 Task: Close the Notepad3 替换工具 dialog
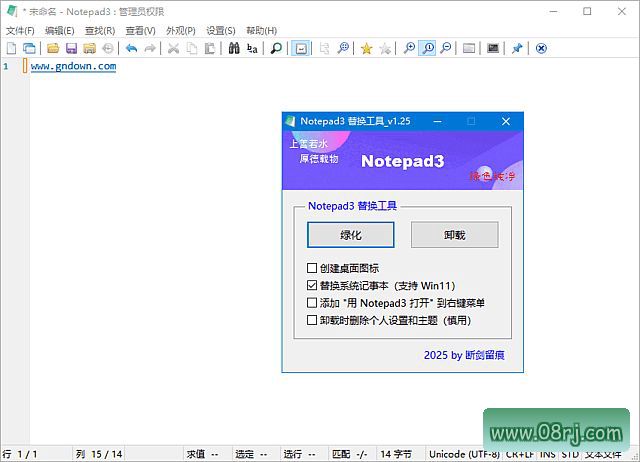coord(506,121)
